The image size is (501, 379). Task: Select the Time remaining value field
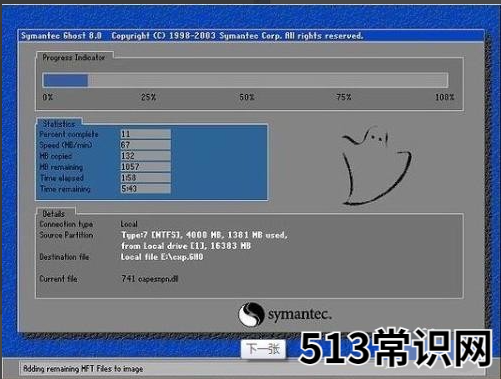tap(146, 189)
